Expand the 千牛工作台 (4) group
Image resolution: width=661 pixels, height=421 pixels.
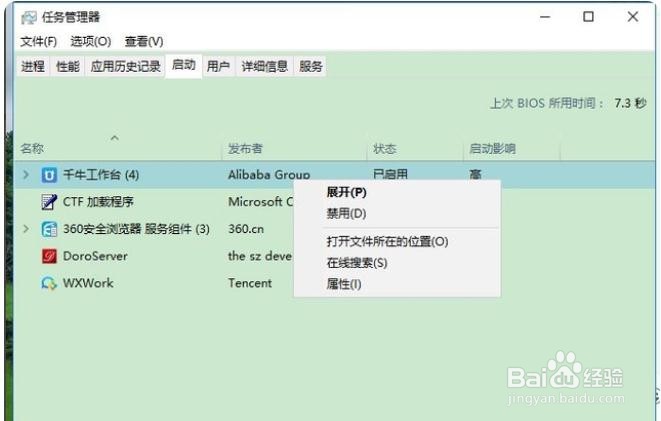coord(26,174)
